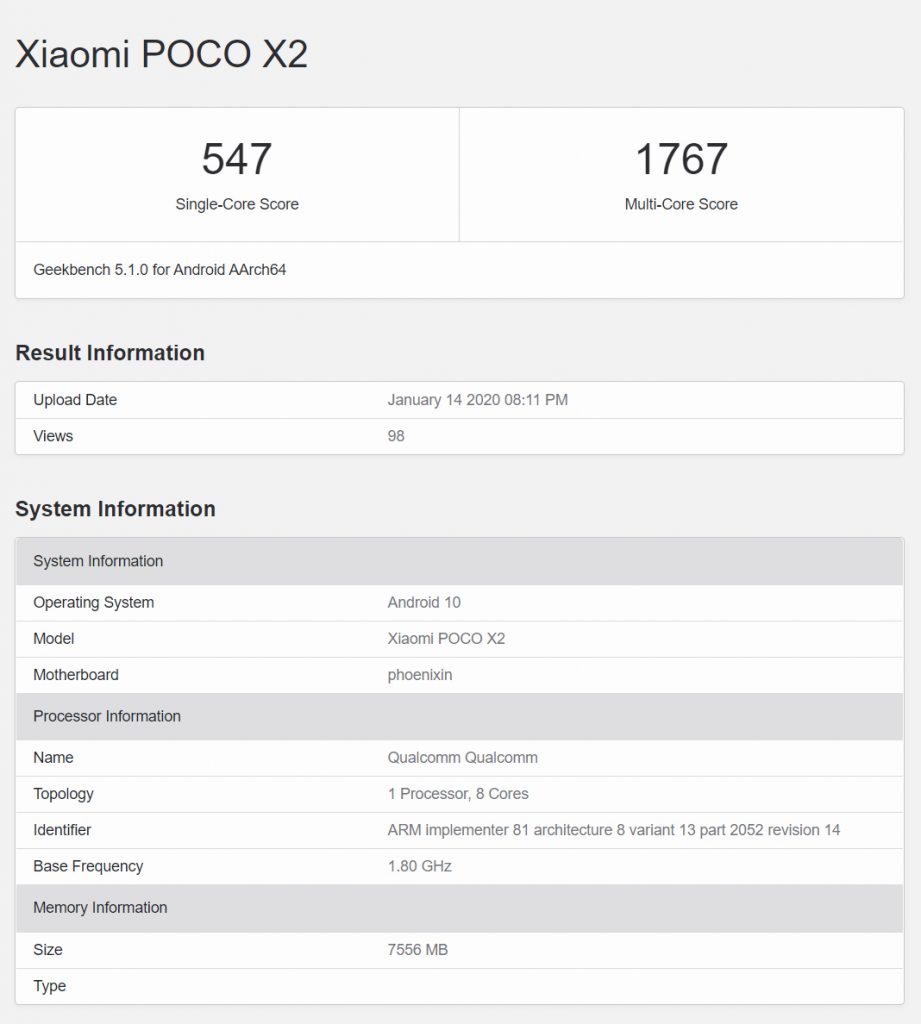Click the upload date January 14 2020 value

click(x=477, y=400)
